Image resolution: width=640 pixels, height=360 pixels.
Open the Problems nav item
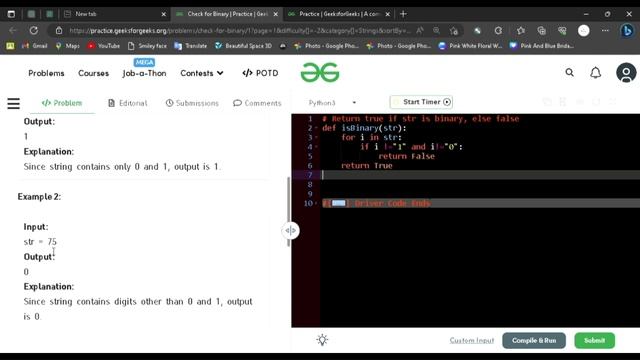pyautogui.click(x=46, y=73)
